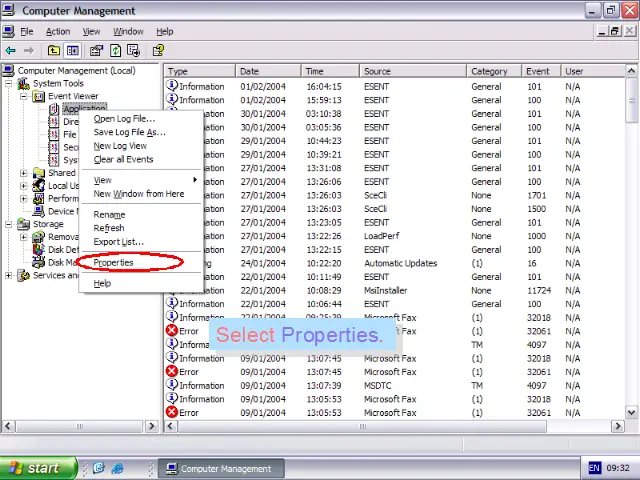Screen dimensions: 640x480
Task: Click the LoadPerf source cell
Action: (381, 236)
